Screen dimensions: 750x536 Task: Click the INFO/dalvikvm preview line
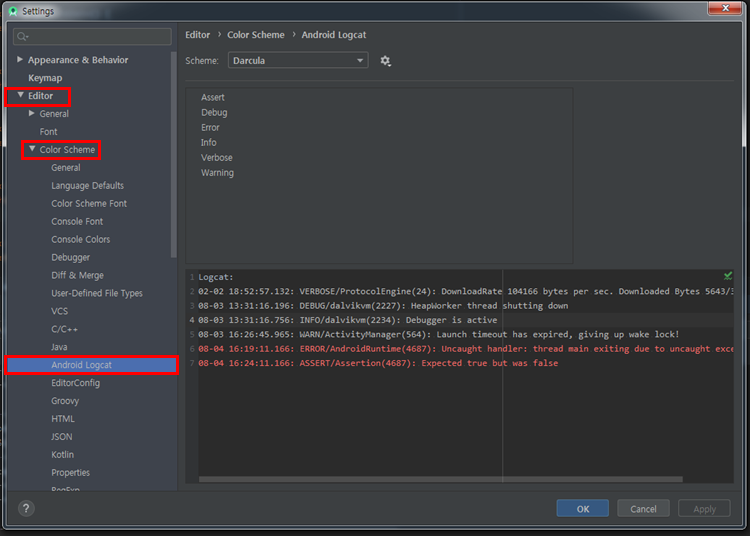pyautogui.click(x=348, y=320)
